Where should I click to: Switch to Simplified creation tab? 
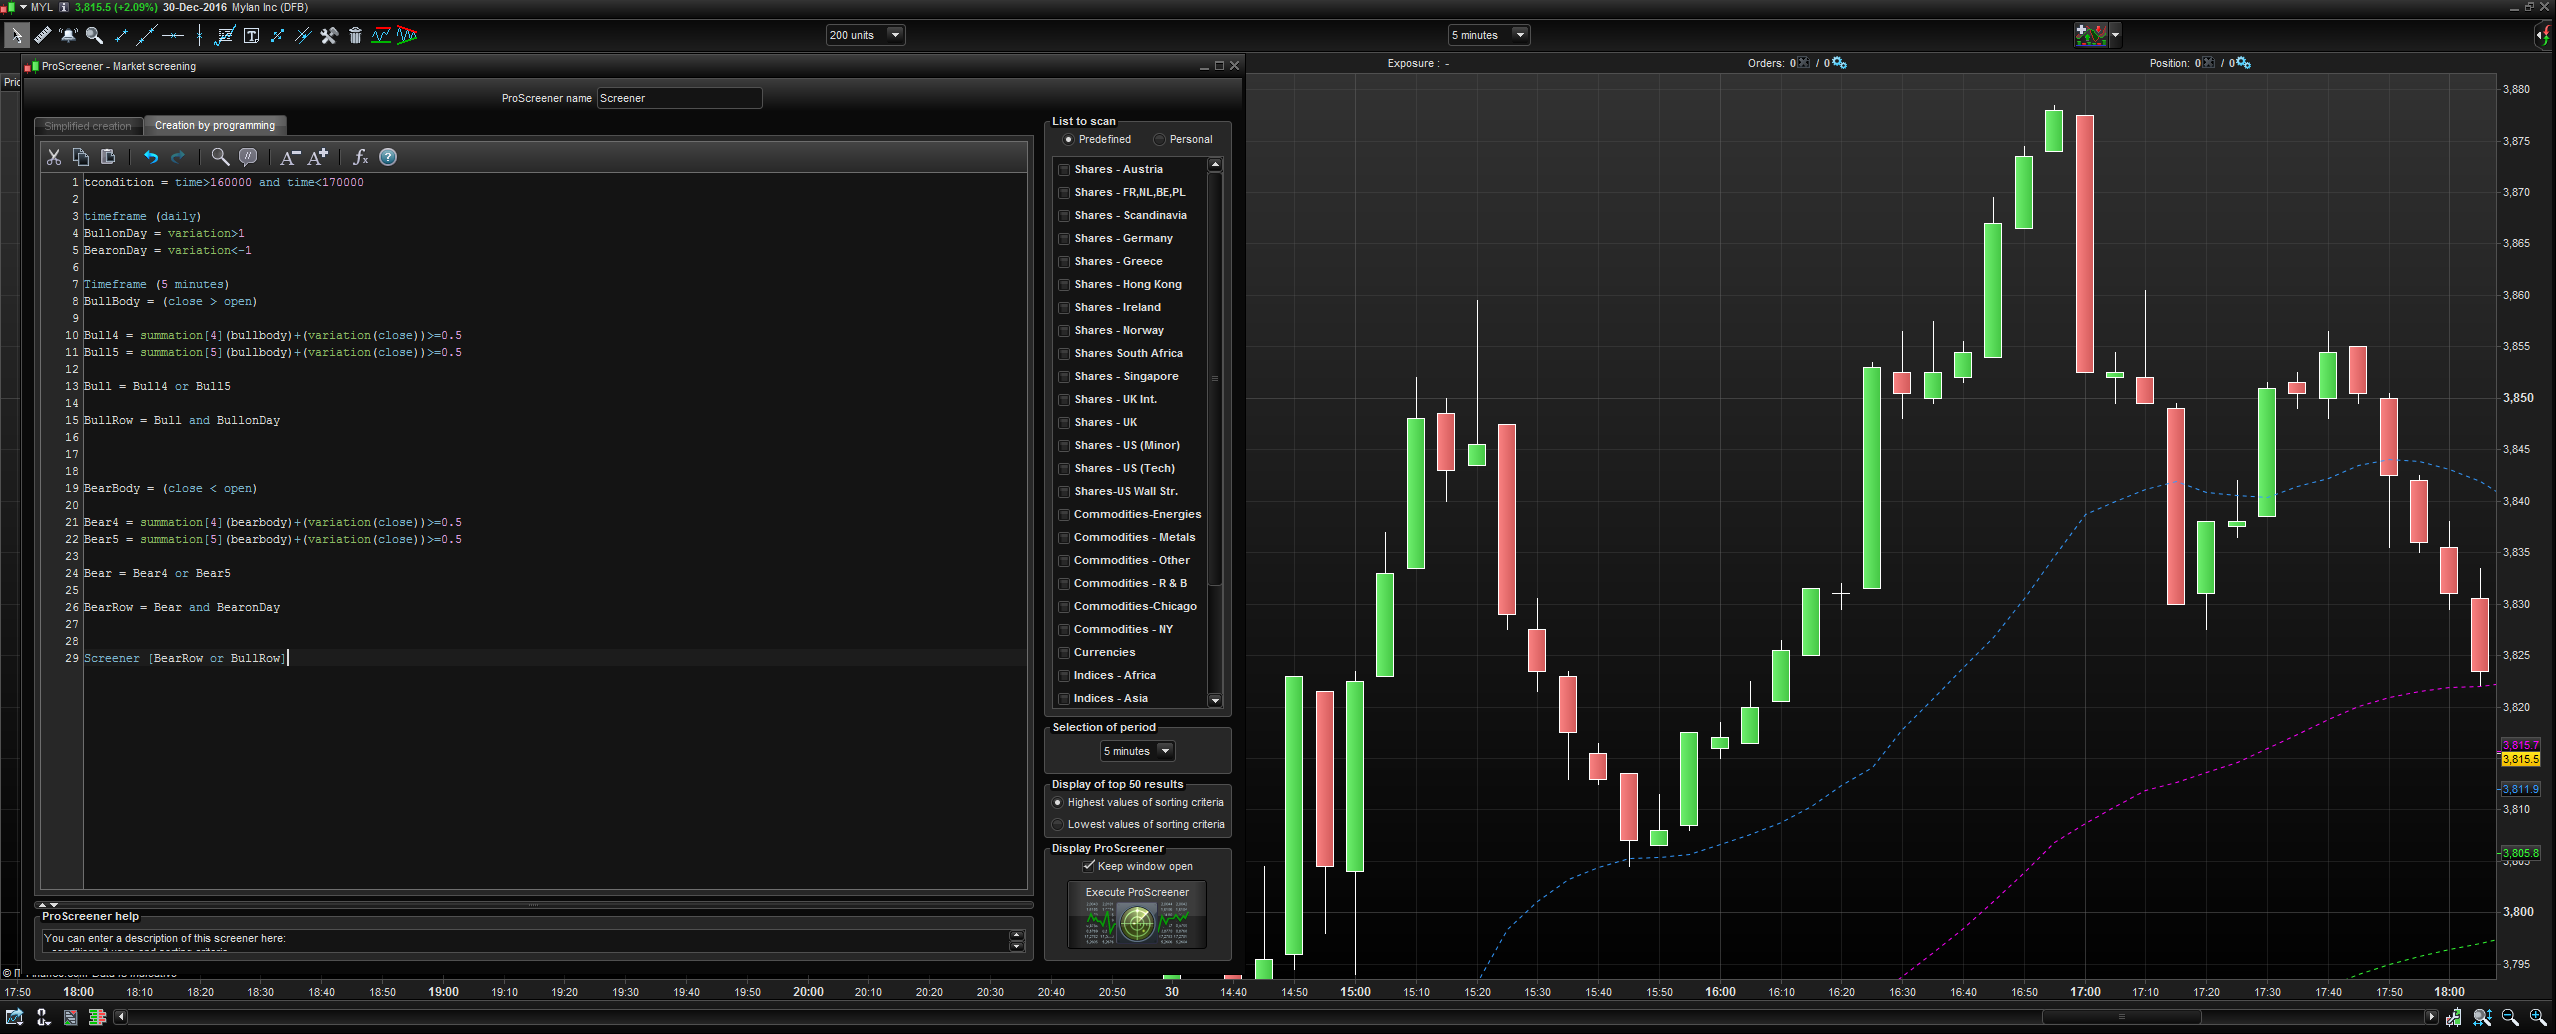[x=88, y=126]
